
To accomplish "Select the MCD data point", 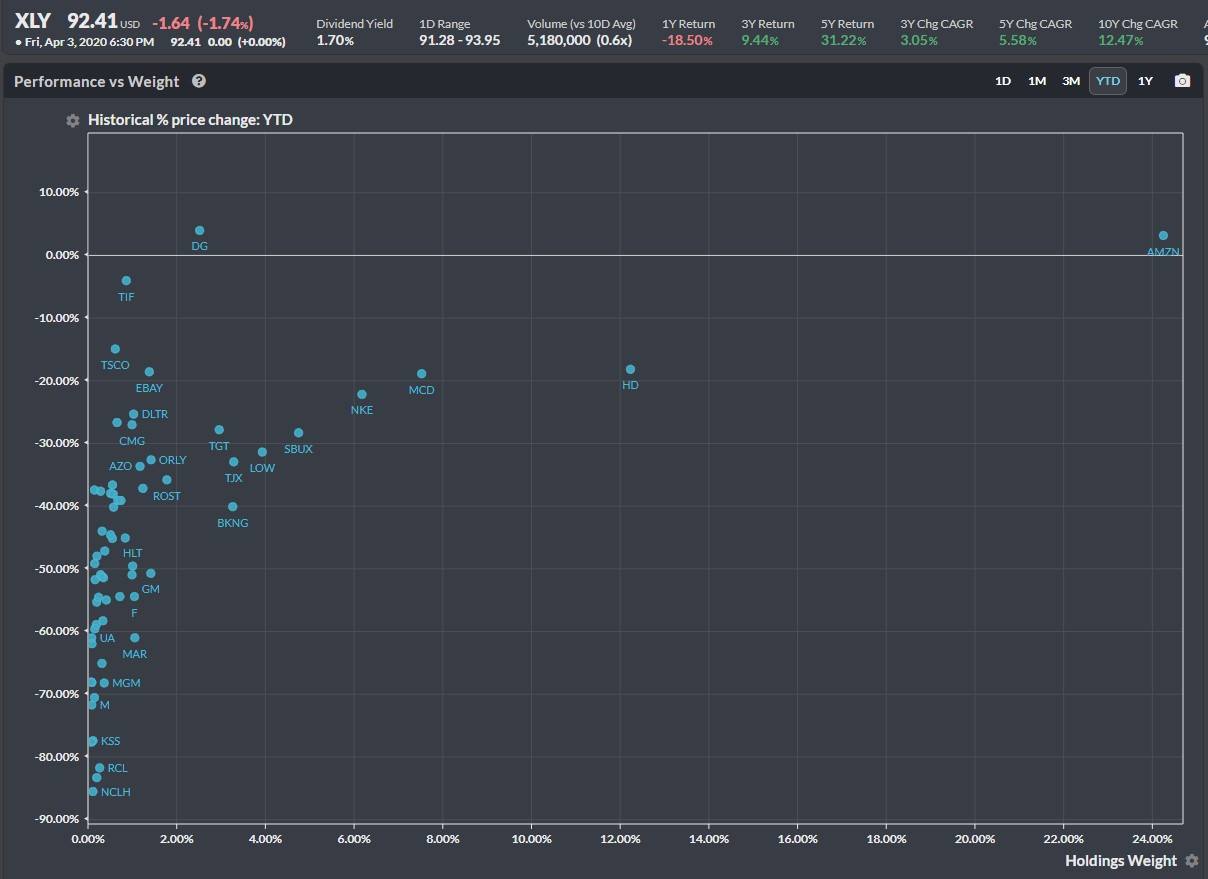I will [422, 374].
